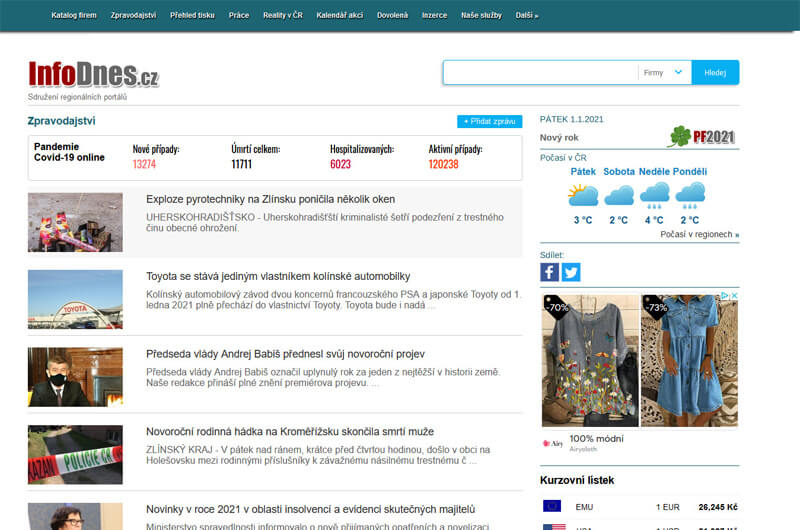This screenshot has height=530, width=800.
Task: Click the Nový rok holiday label
Action: point(559,137)
